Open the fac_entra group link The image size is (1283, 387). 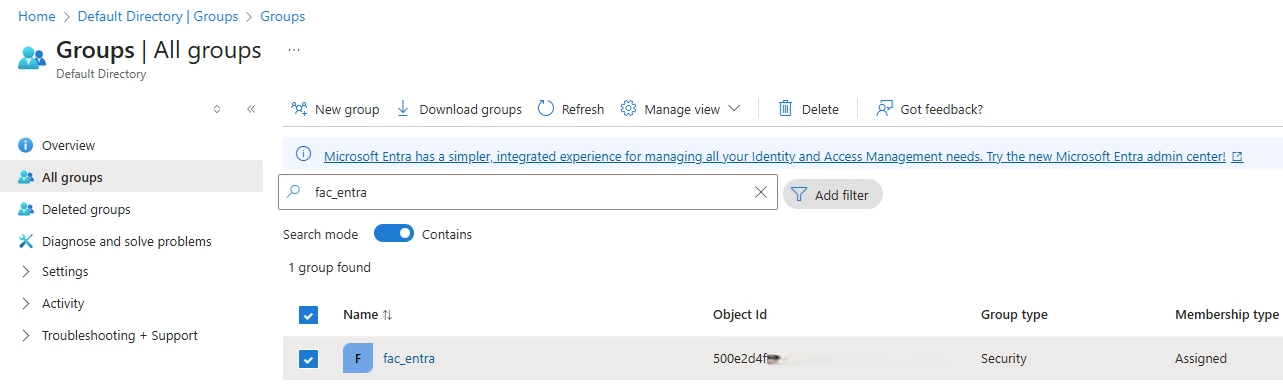coord(409,359)
